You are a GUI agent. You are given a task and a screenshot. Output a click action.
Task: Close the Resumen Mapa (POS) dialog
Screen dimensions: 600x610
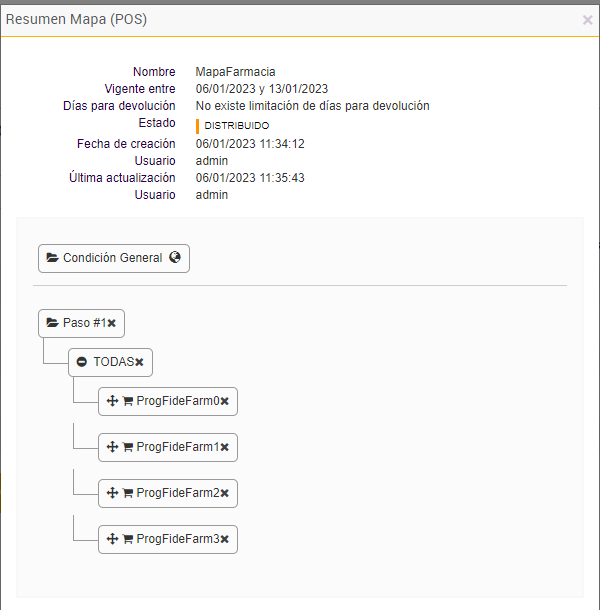(587, 19)
